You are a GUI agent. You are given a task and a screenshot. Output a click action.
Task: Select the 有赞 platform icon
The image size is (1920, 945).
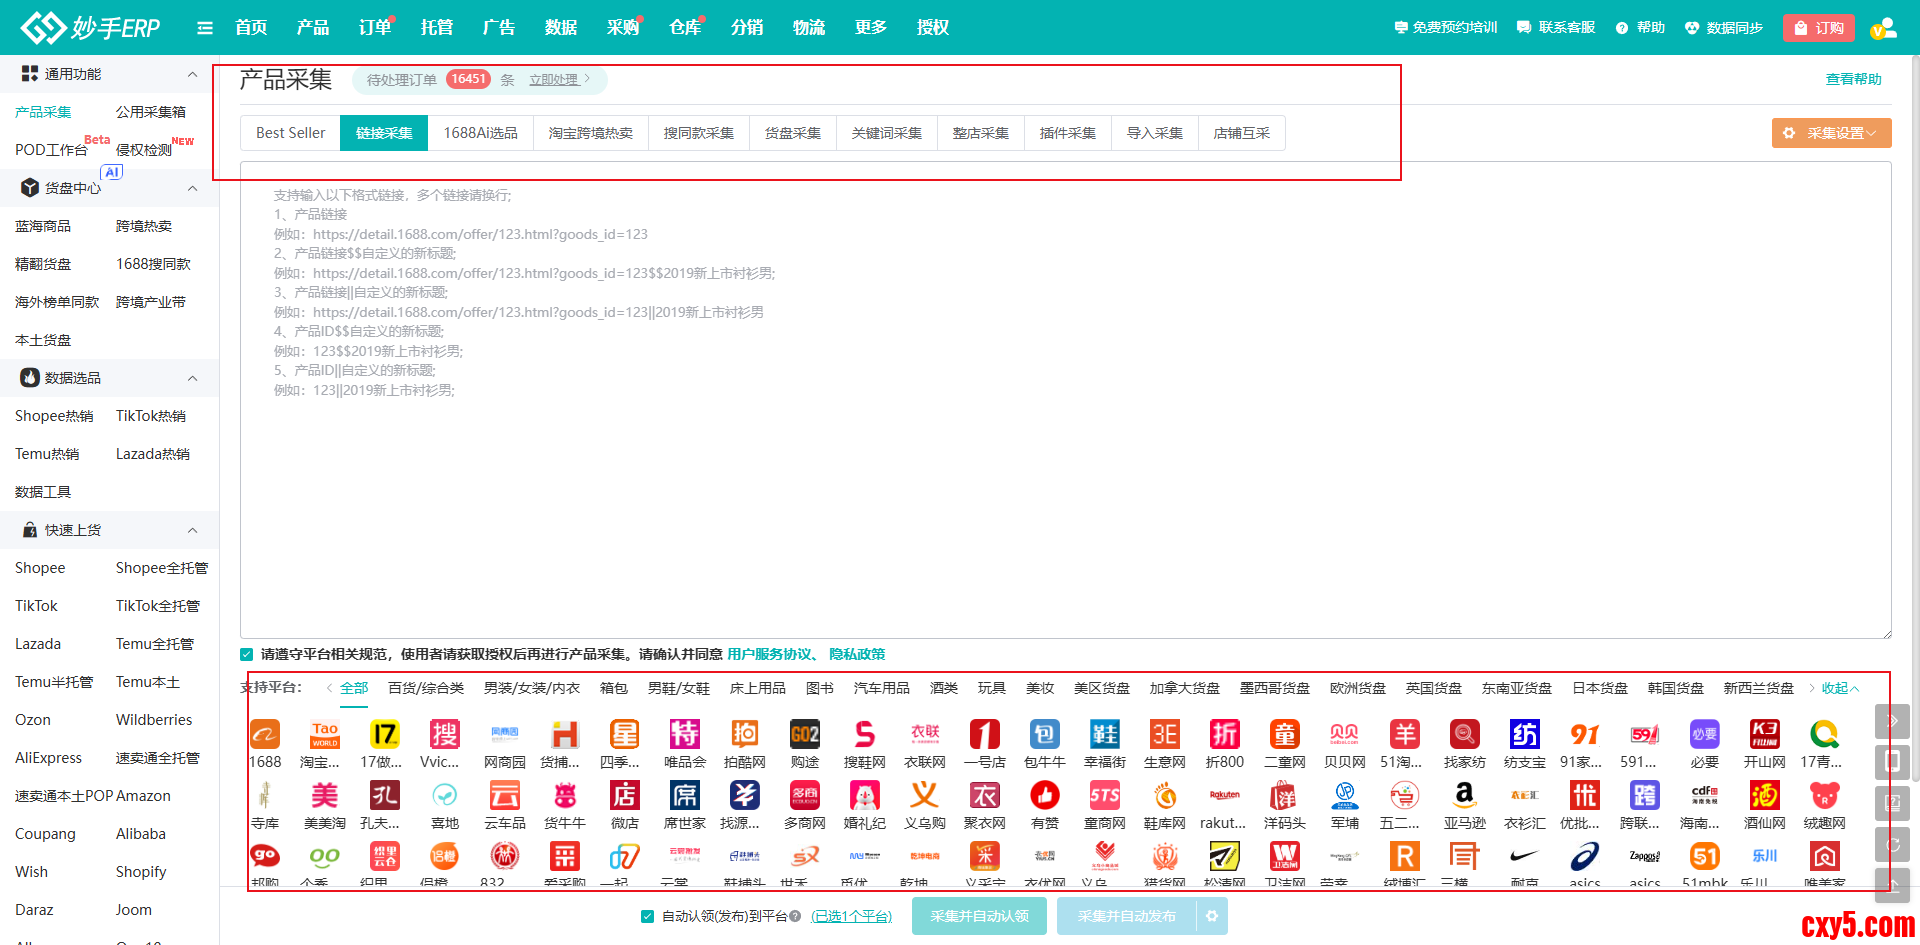click(1044, 796)
